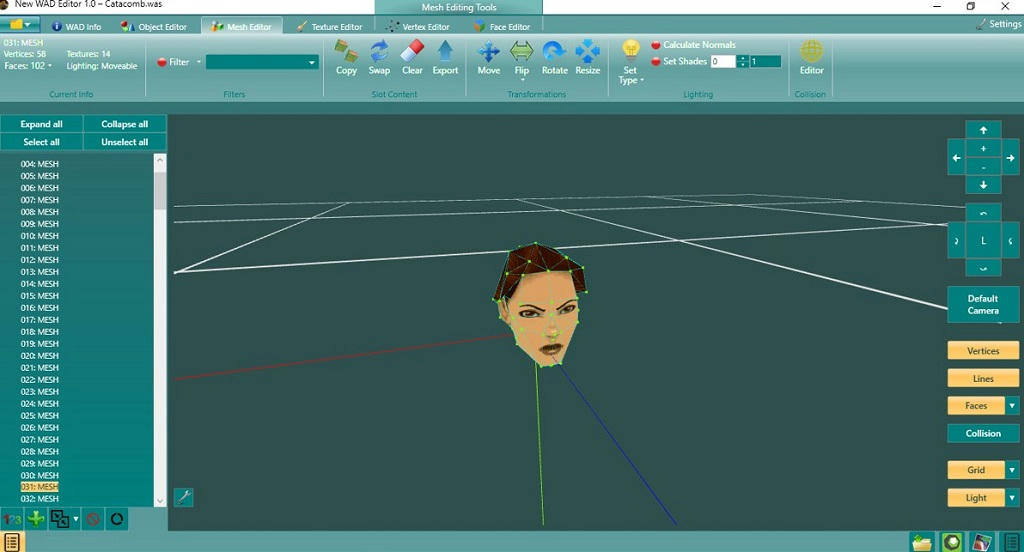Open Settings at top-right
This screenshot has width=1024, height=552.
click(999, 24)
